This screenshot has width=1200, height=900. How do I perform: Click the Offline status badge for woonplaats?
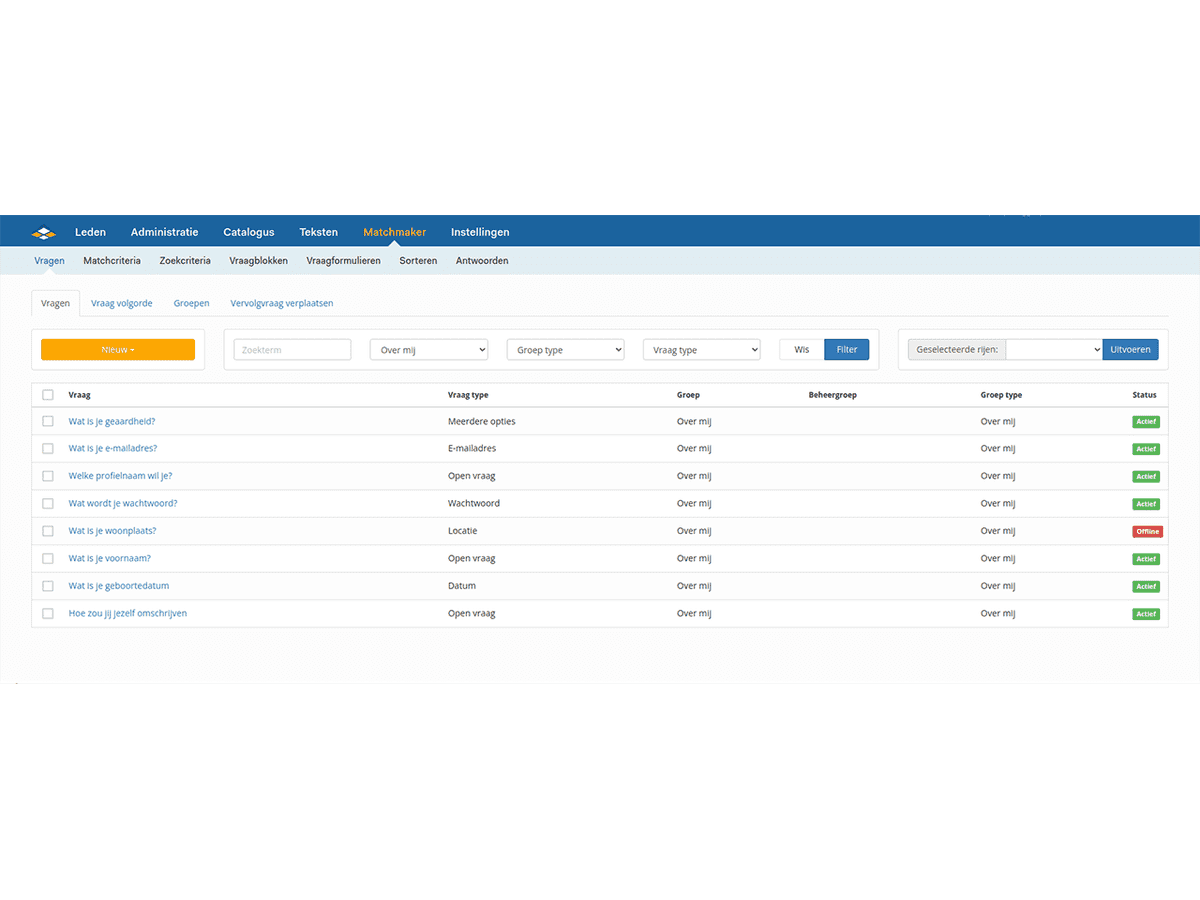click(x=1146, y=531)
